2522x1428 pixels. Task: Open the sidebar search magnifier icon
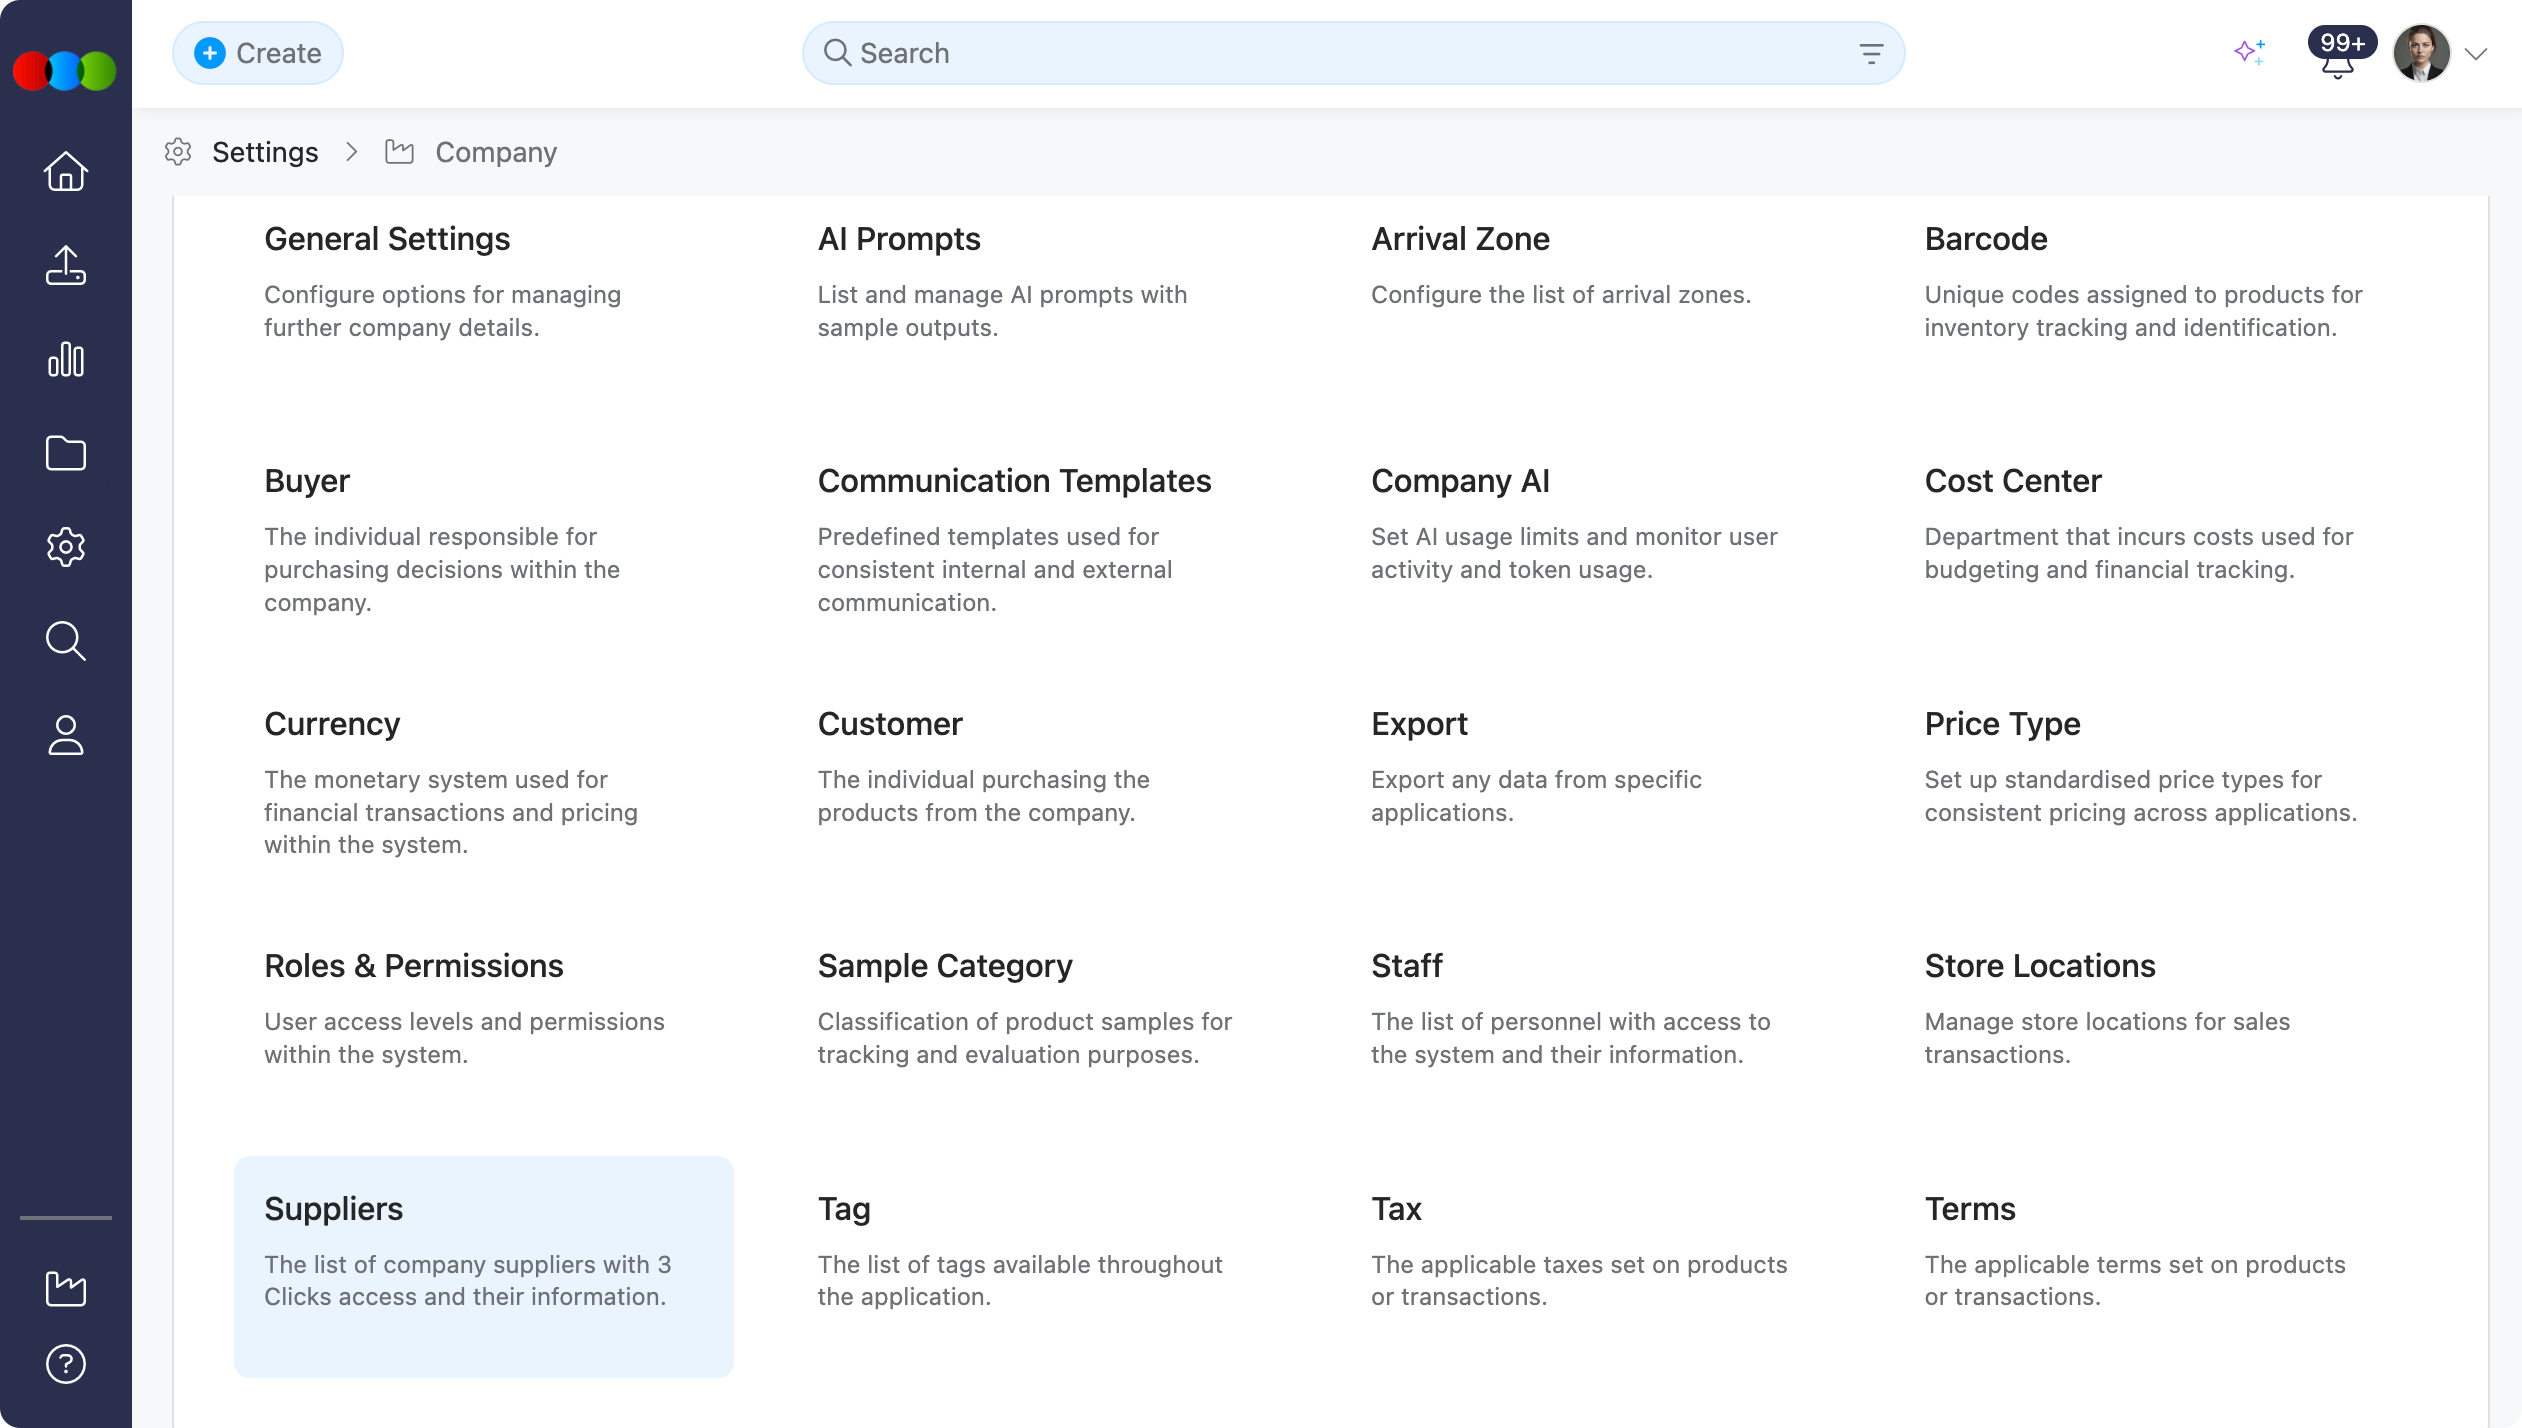click(66, 641)
